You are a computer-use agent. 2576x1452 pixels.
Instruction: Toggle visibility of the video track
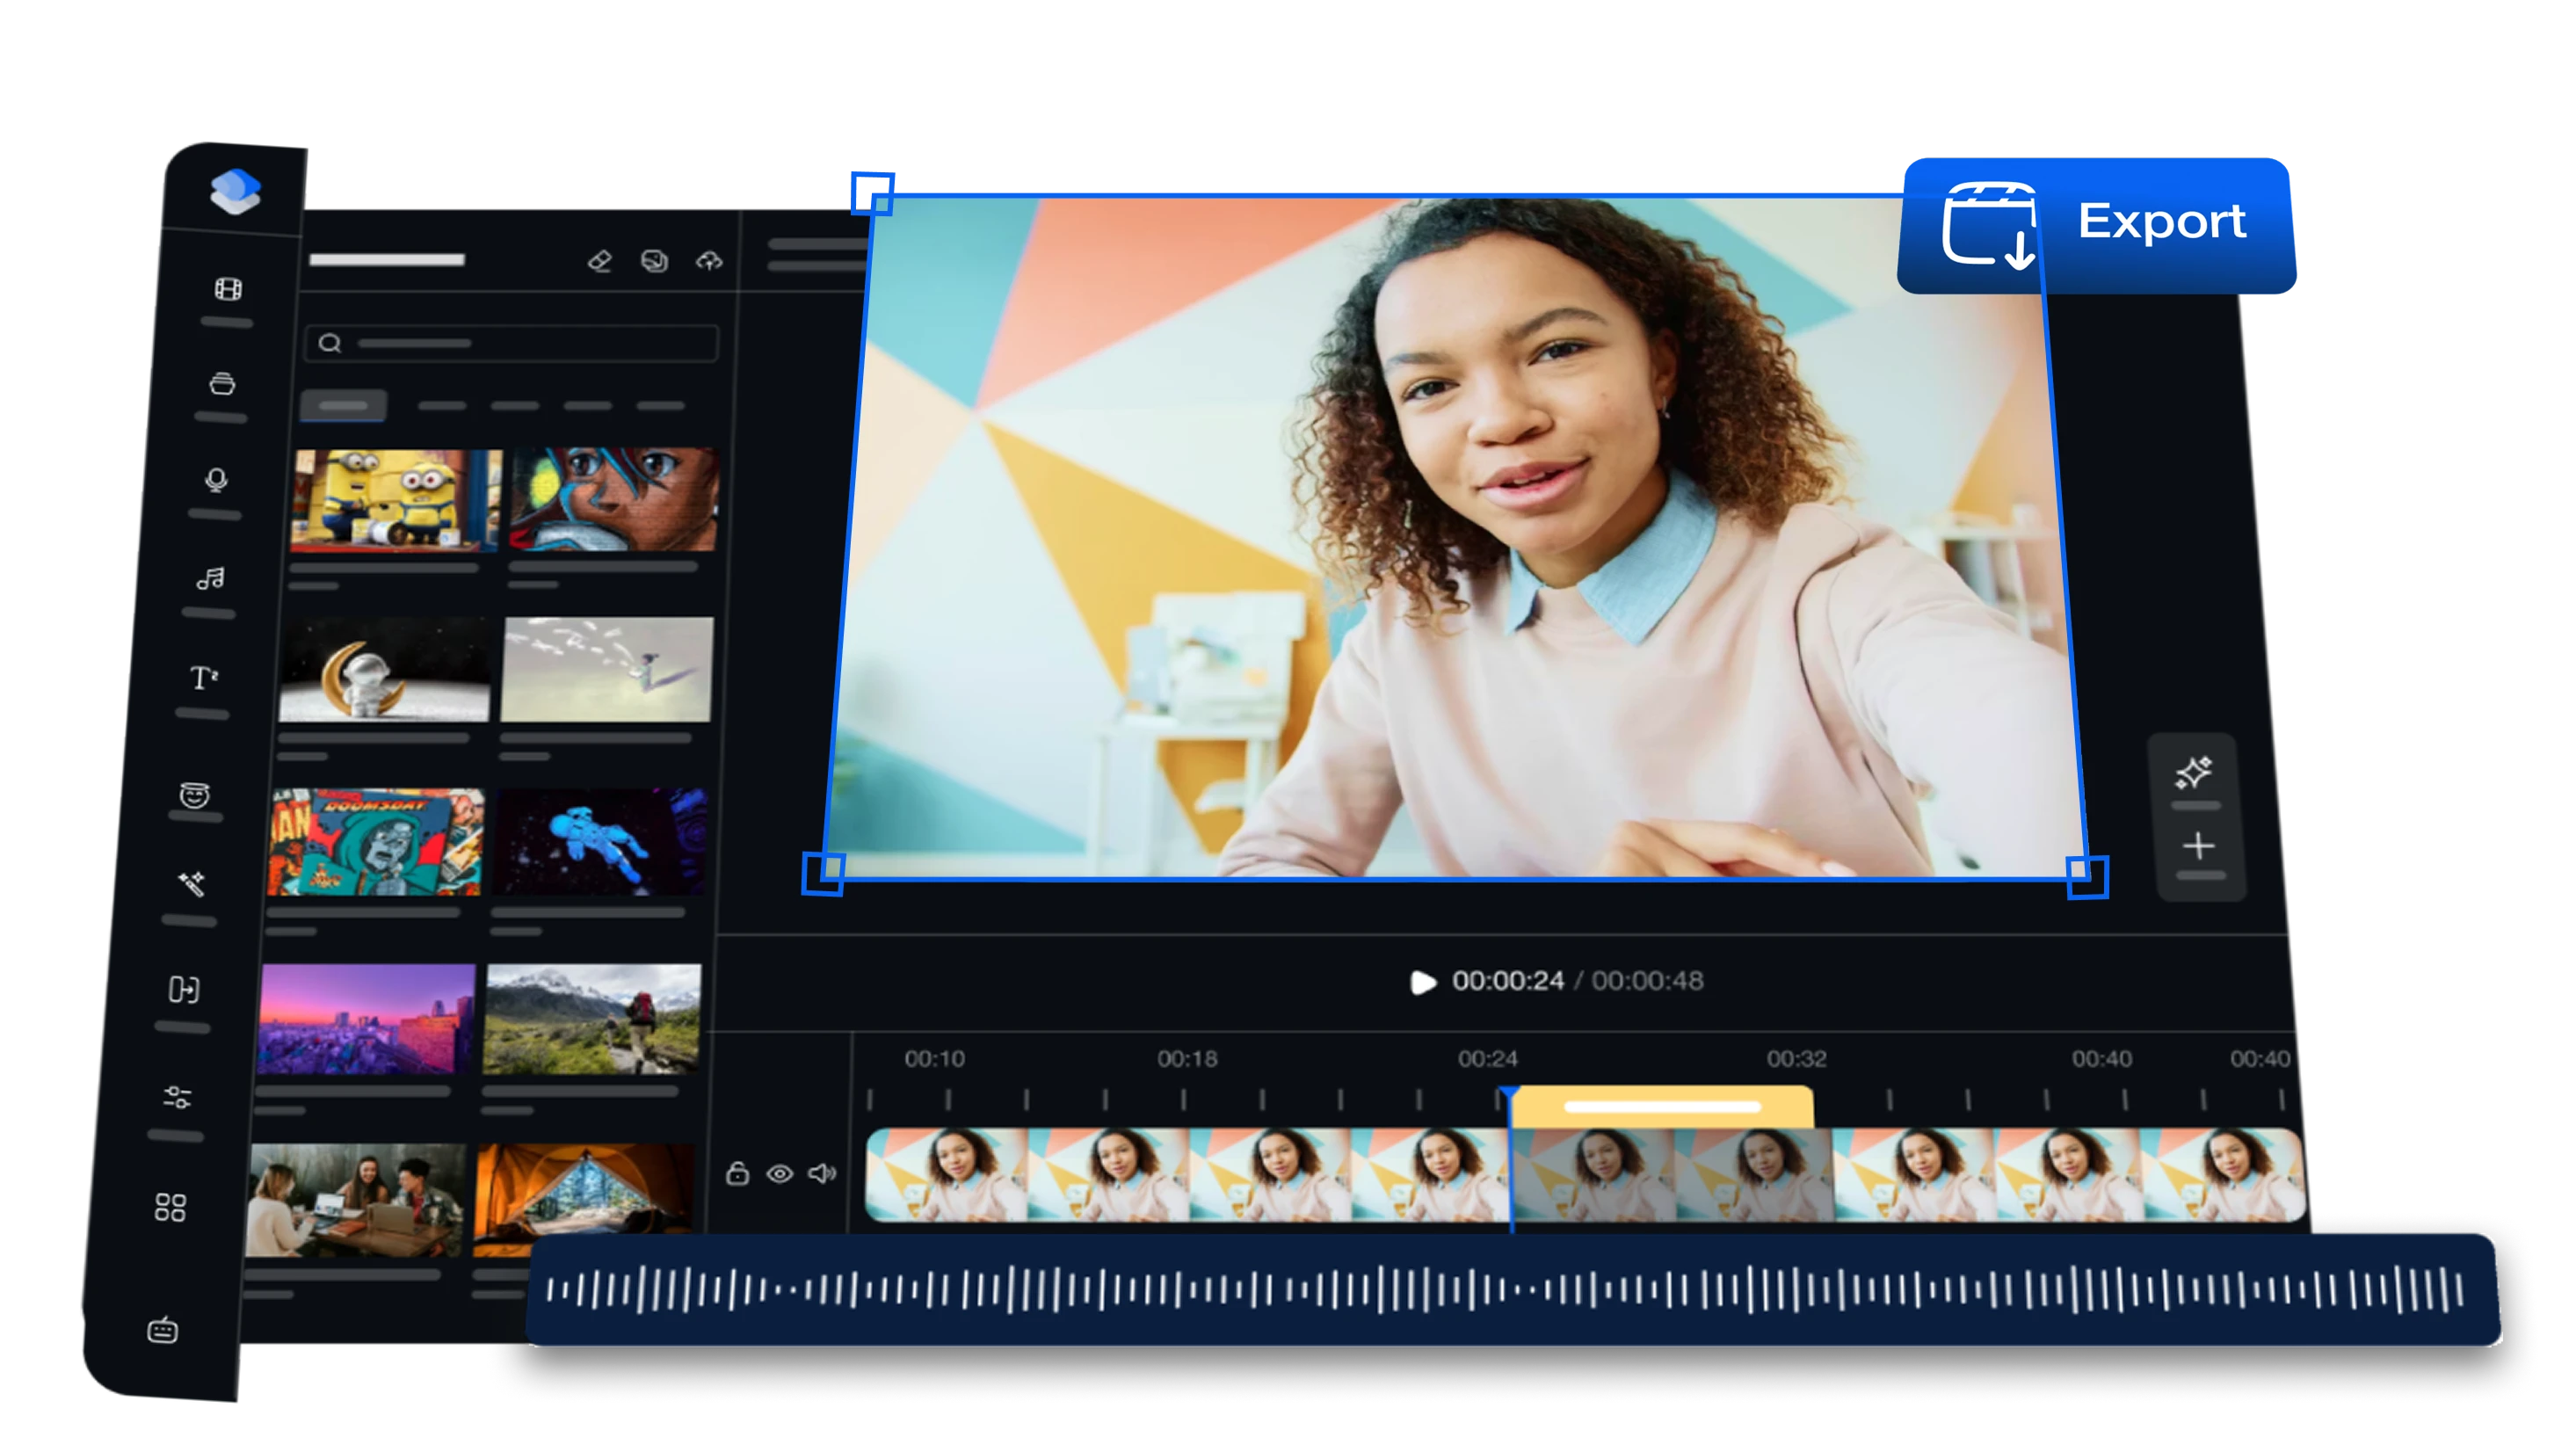pos(779,1173)
